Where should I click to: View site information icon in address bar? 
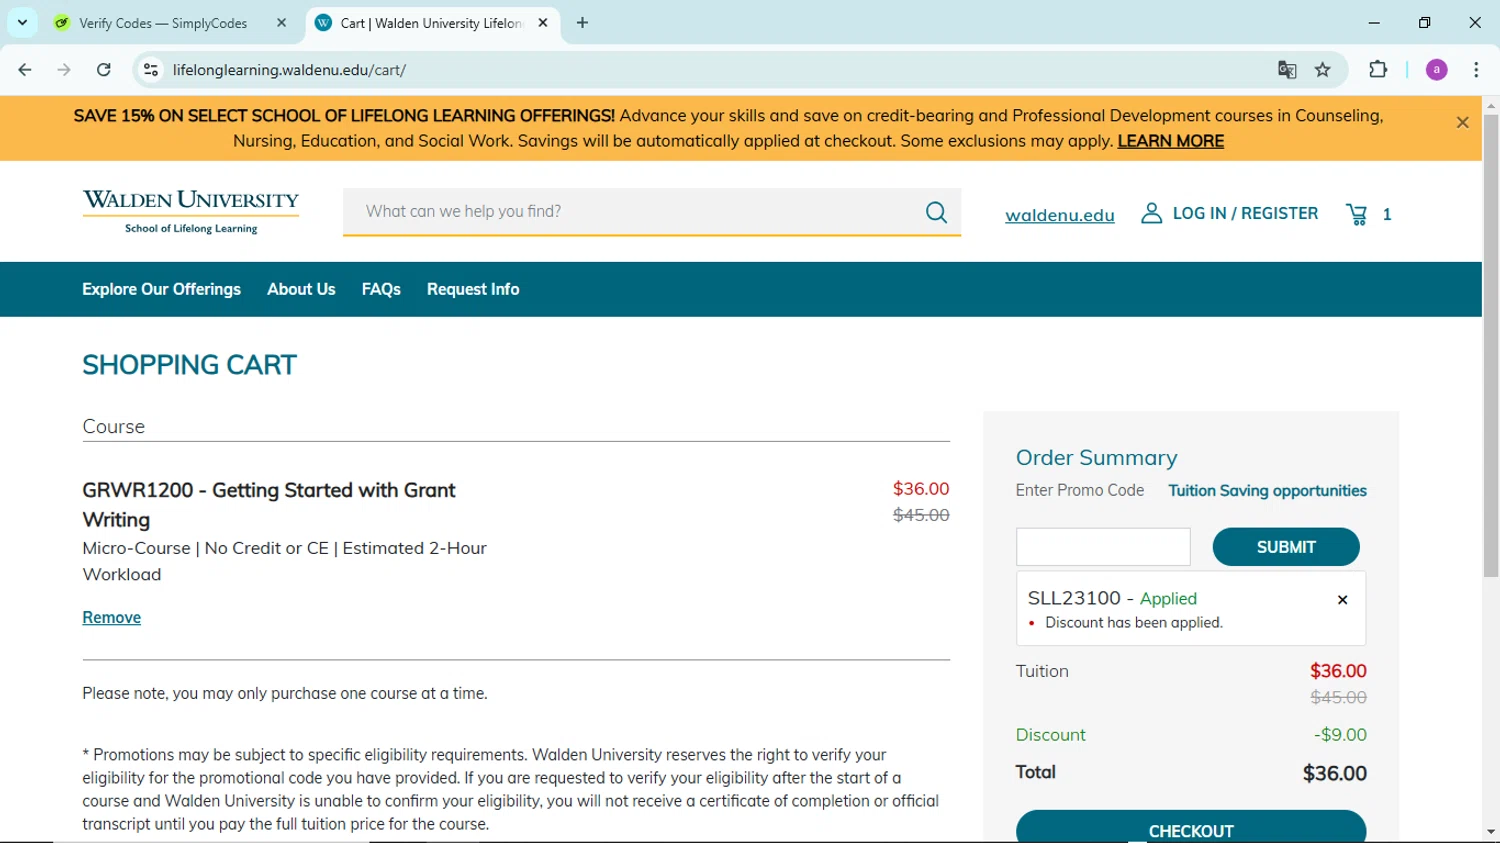pos(151,70)
